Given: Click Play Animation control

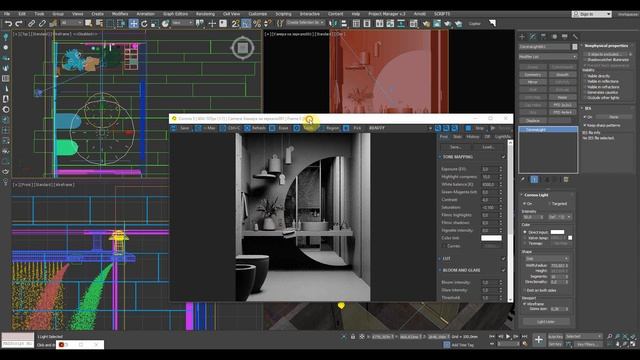Looking at the screenshot, I should click(x=508, y=337).
